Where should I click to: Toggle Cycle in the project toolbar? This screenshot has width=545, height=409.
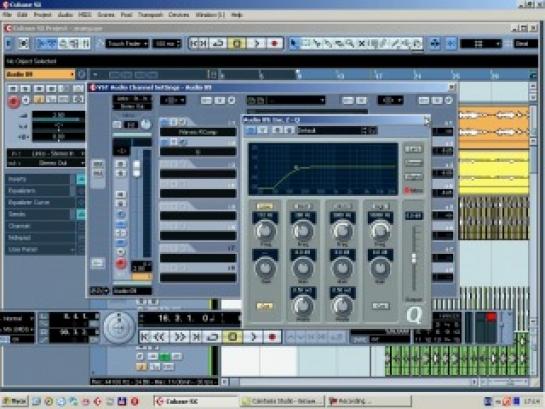pyautogui.click(x=218, y=43)
